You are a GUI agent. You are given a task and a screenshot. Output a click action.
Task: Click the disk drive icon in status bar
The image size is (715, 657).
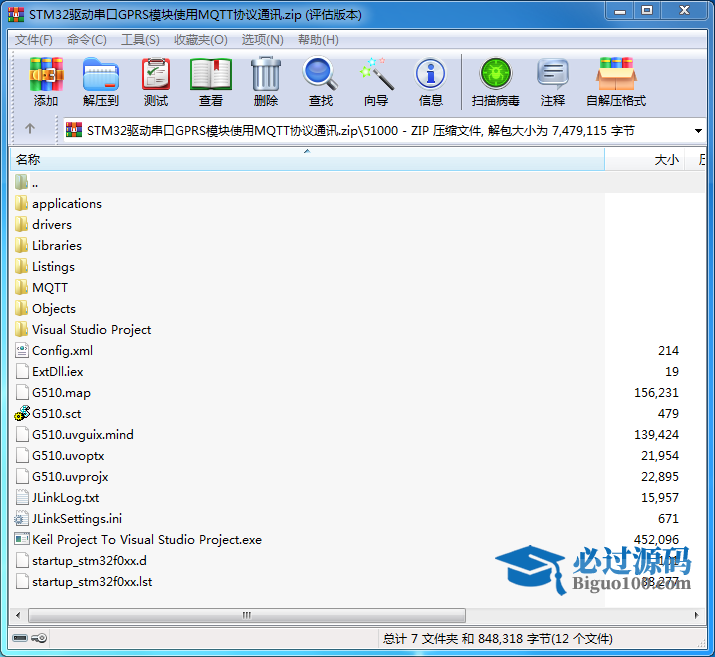coord(20,637)
